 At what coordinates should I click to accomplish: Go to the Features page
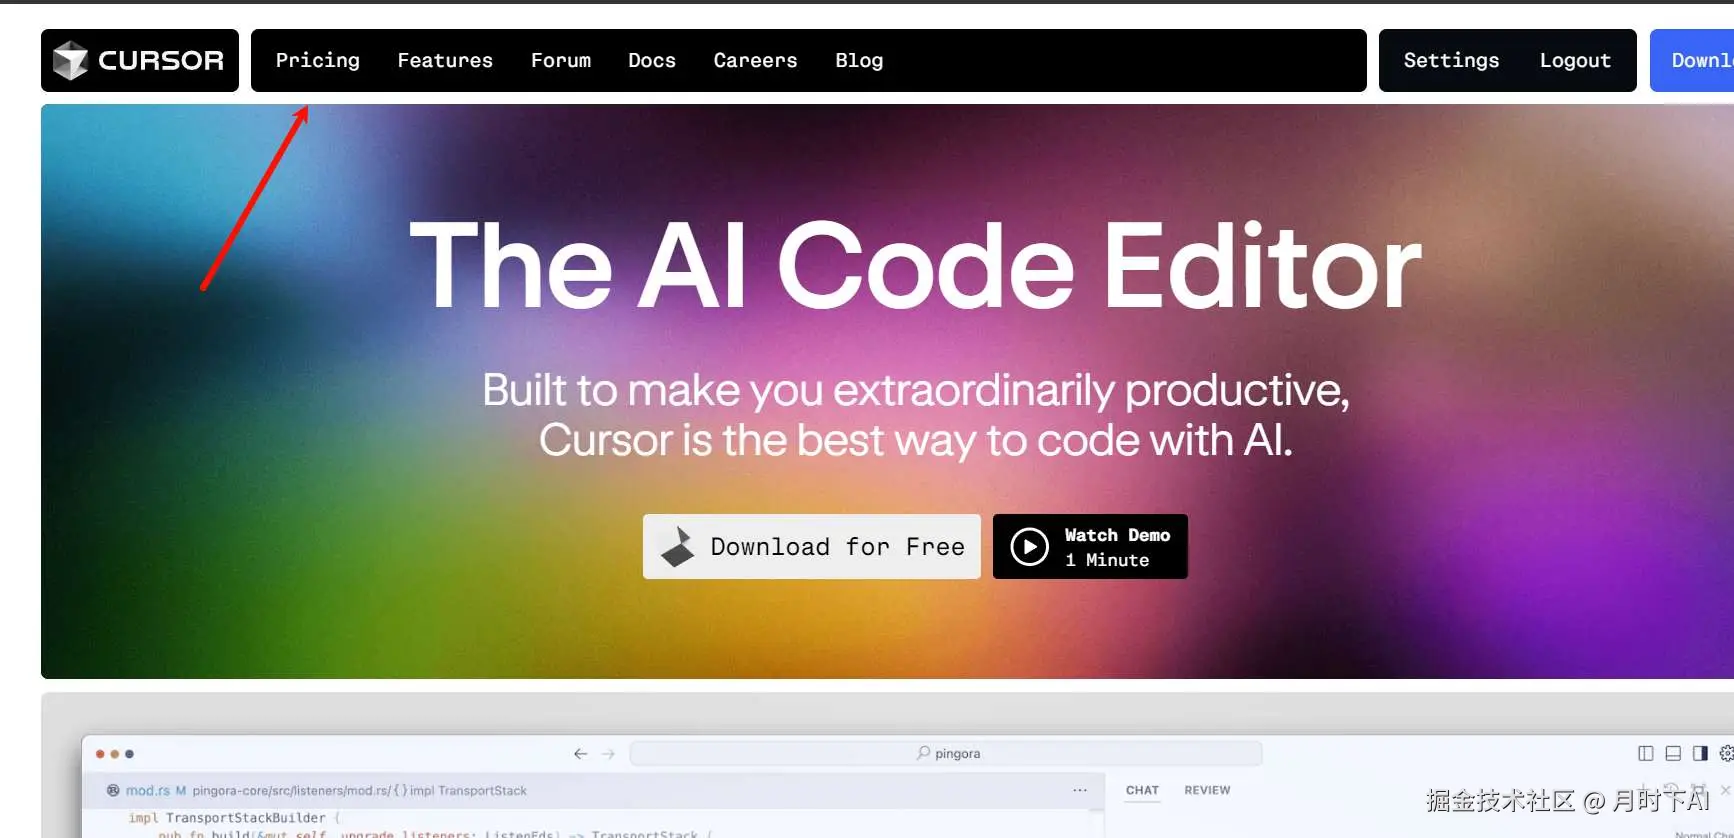(x=445, y=60)
